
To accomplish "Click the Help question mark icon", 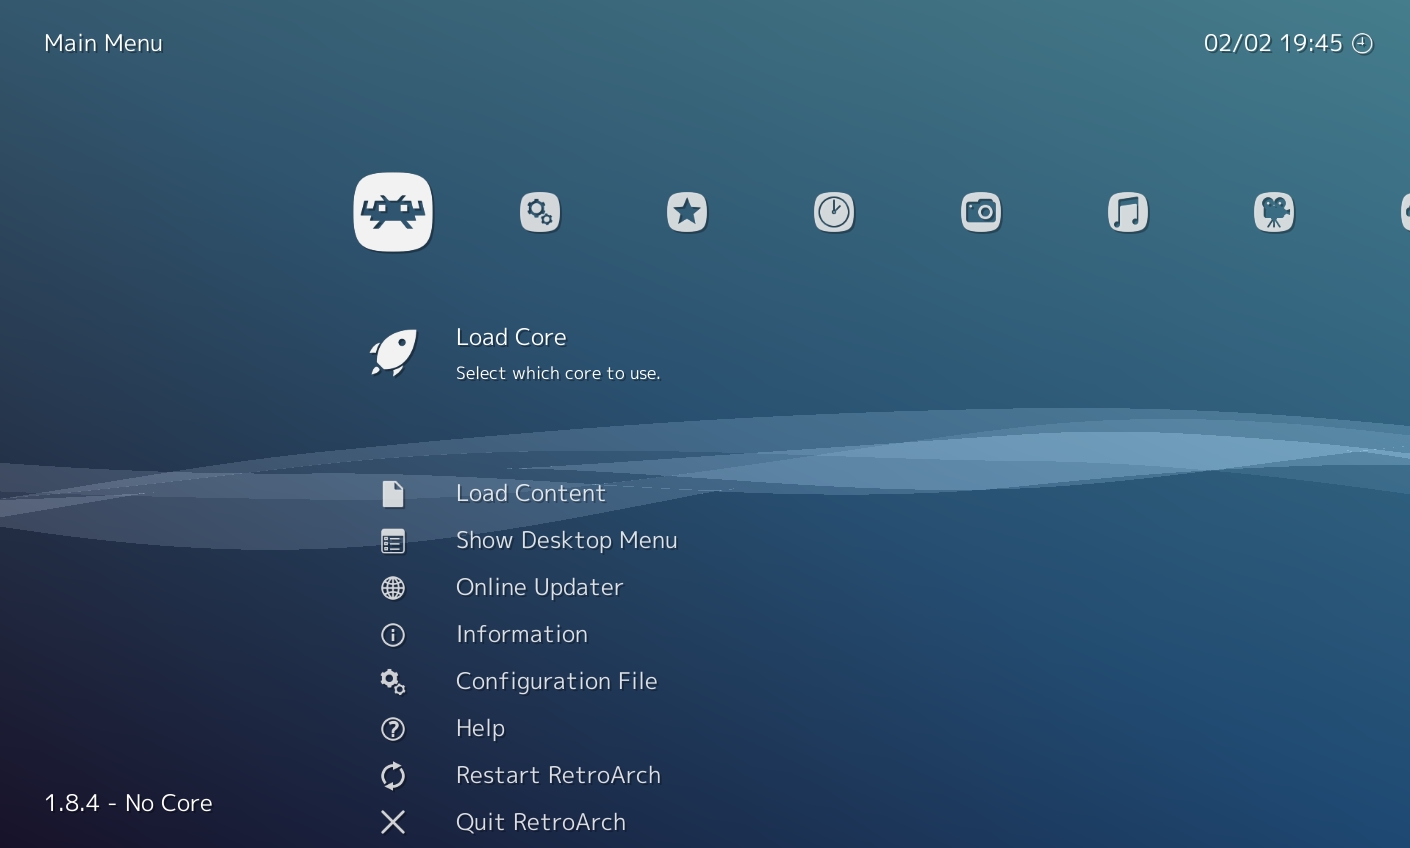I will 393,728.
